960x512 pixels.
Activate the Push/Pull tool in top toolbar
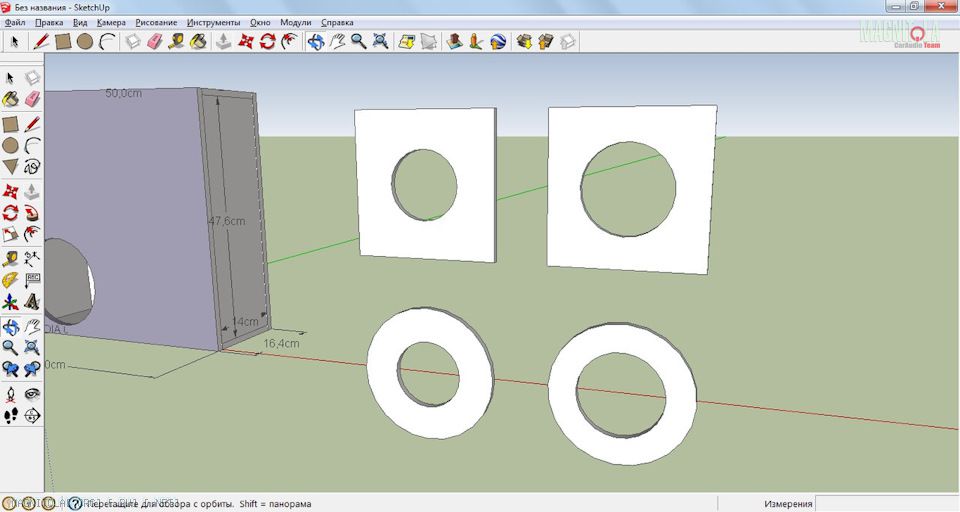click(x=224, y=42)
